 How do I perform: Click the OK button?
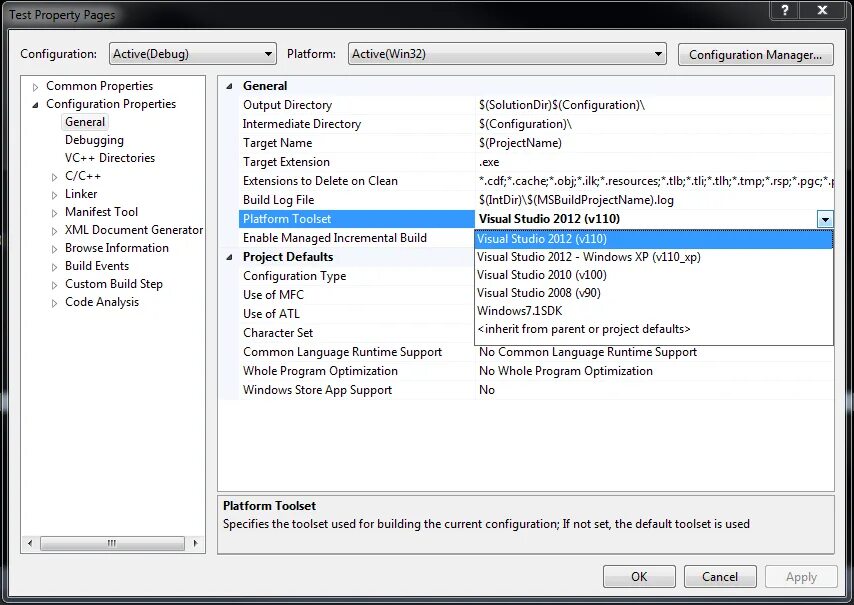639,577
